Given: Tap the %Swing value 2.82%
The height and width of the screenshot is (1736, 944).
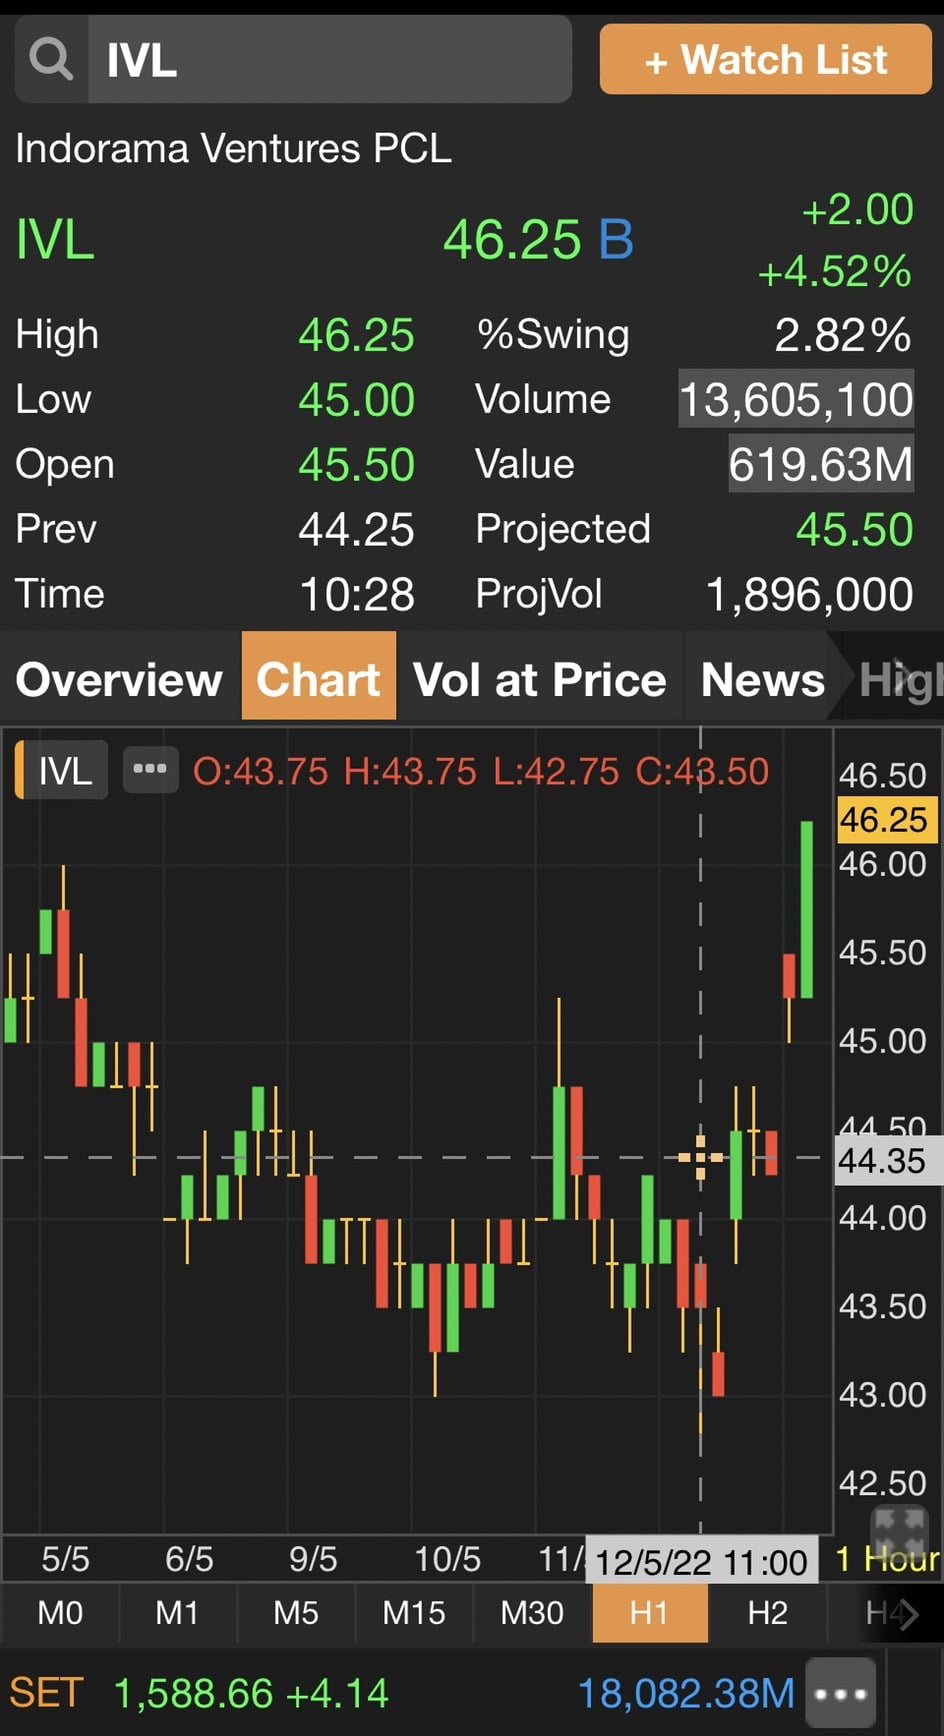Looking at the screenshot, I should coord(842,335).
